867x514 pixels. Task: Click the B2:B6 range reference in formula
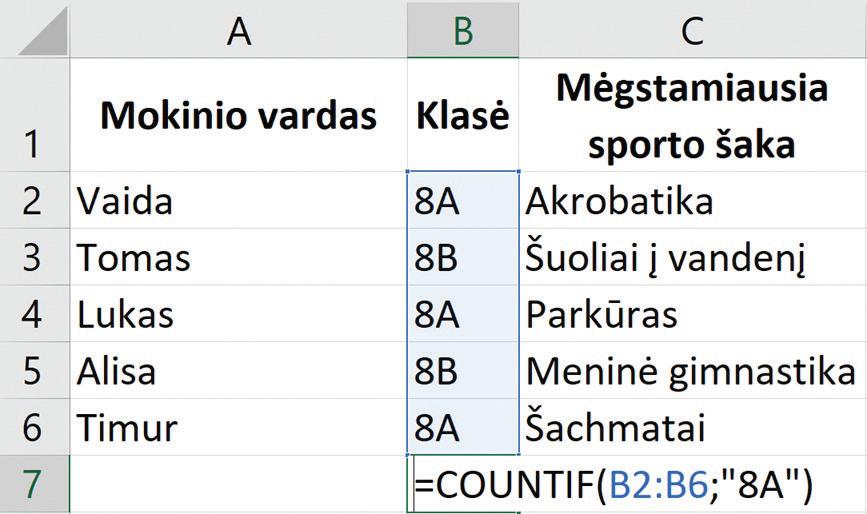point(658,485)
